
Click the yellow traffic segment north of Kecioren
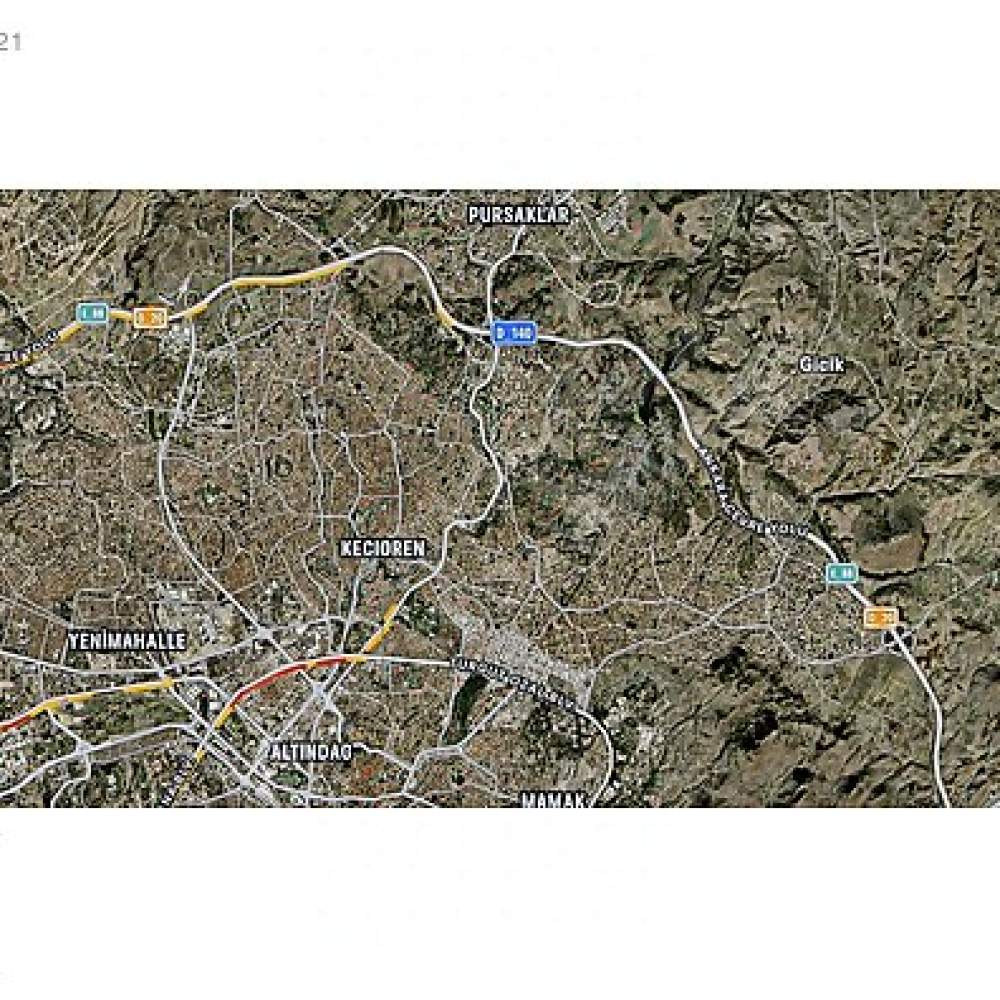coord(288,277)
